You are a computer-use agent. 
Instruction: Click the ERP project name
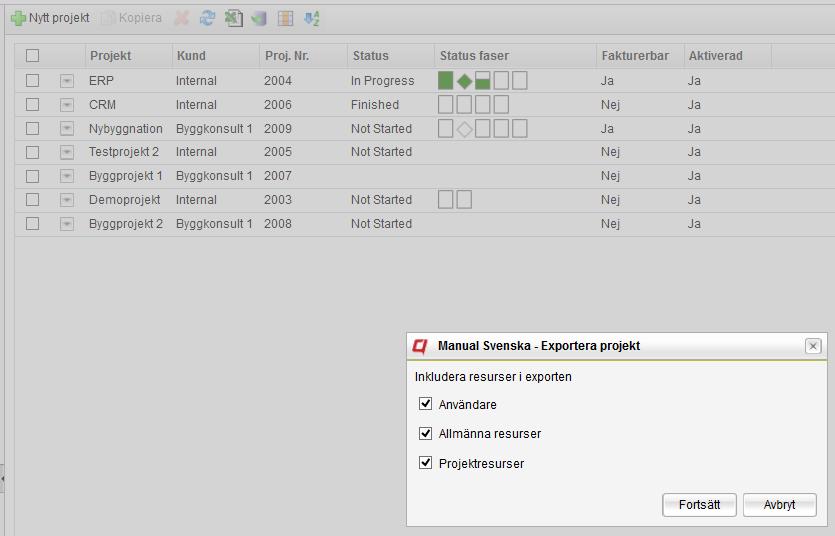pos(101,81)
